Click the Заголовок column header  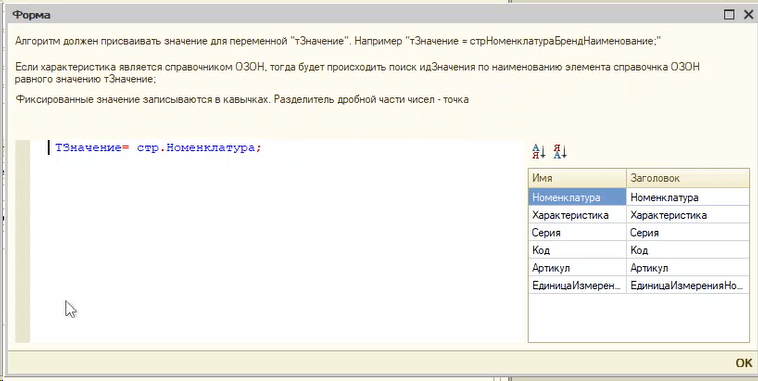point(688,178)
